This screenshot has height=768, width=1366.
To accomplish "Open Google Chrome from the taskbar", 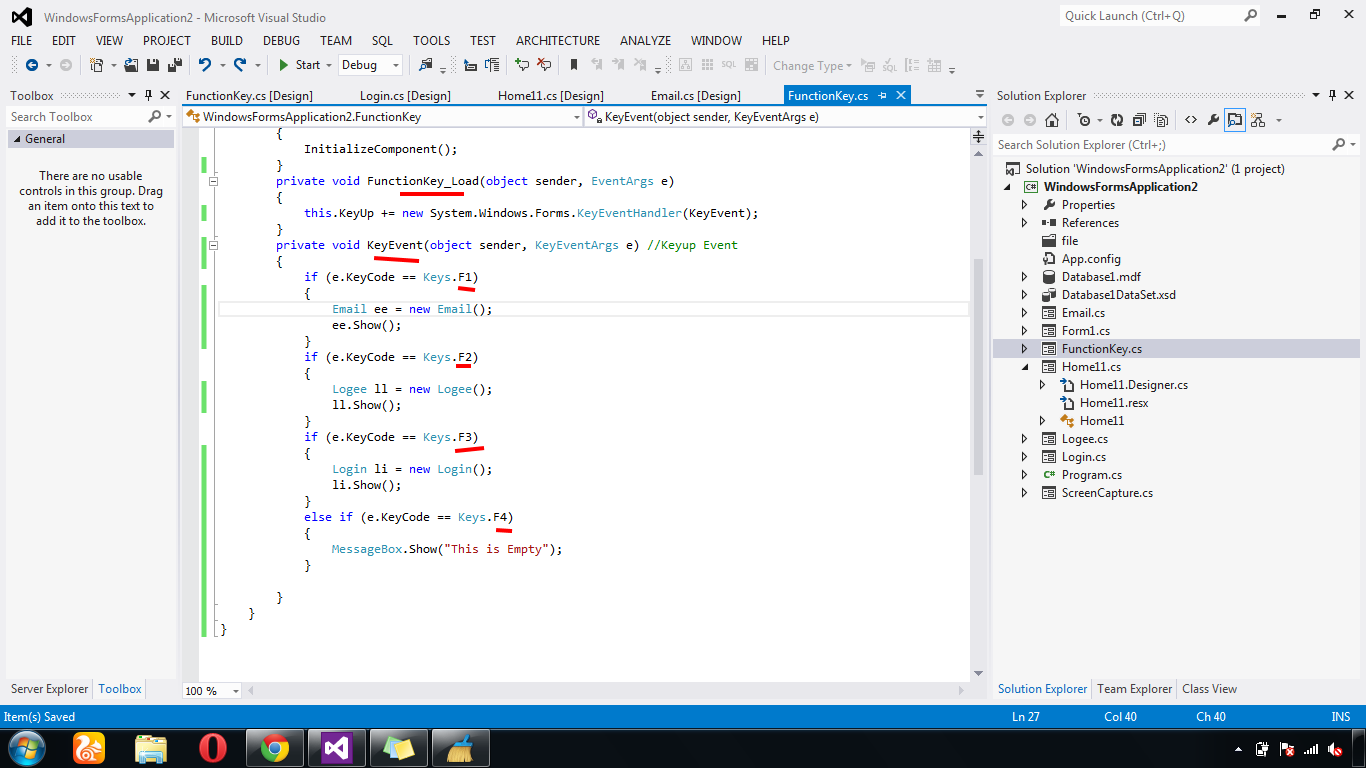I will click(x=275, y=748).
